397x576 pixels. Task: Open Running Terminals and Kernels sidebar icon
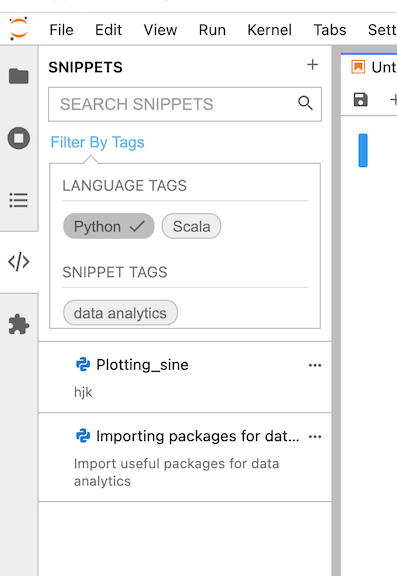tap(19, 138)
